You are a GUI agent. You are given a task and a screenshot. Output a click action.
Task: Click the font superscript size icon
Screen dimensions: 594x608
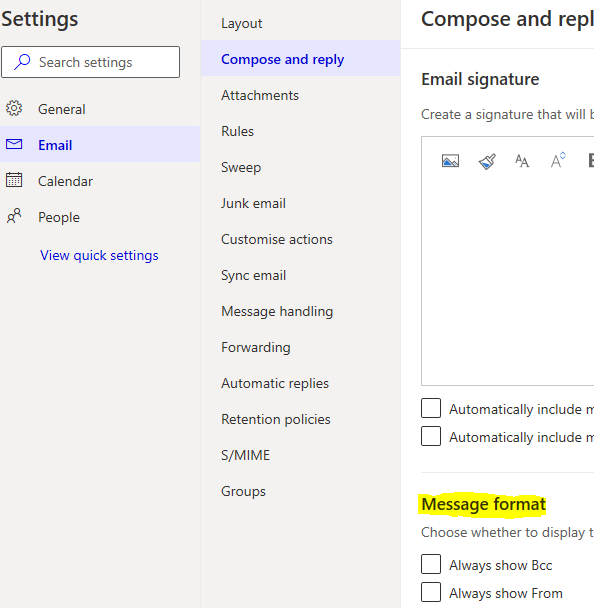[558, 160]
